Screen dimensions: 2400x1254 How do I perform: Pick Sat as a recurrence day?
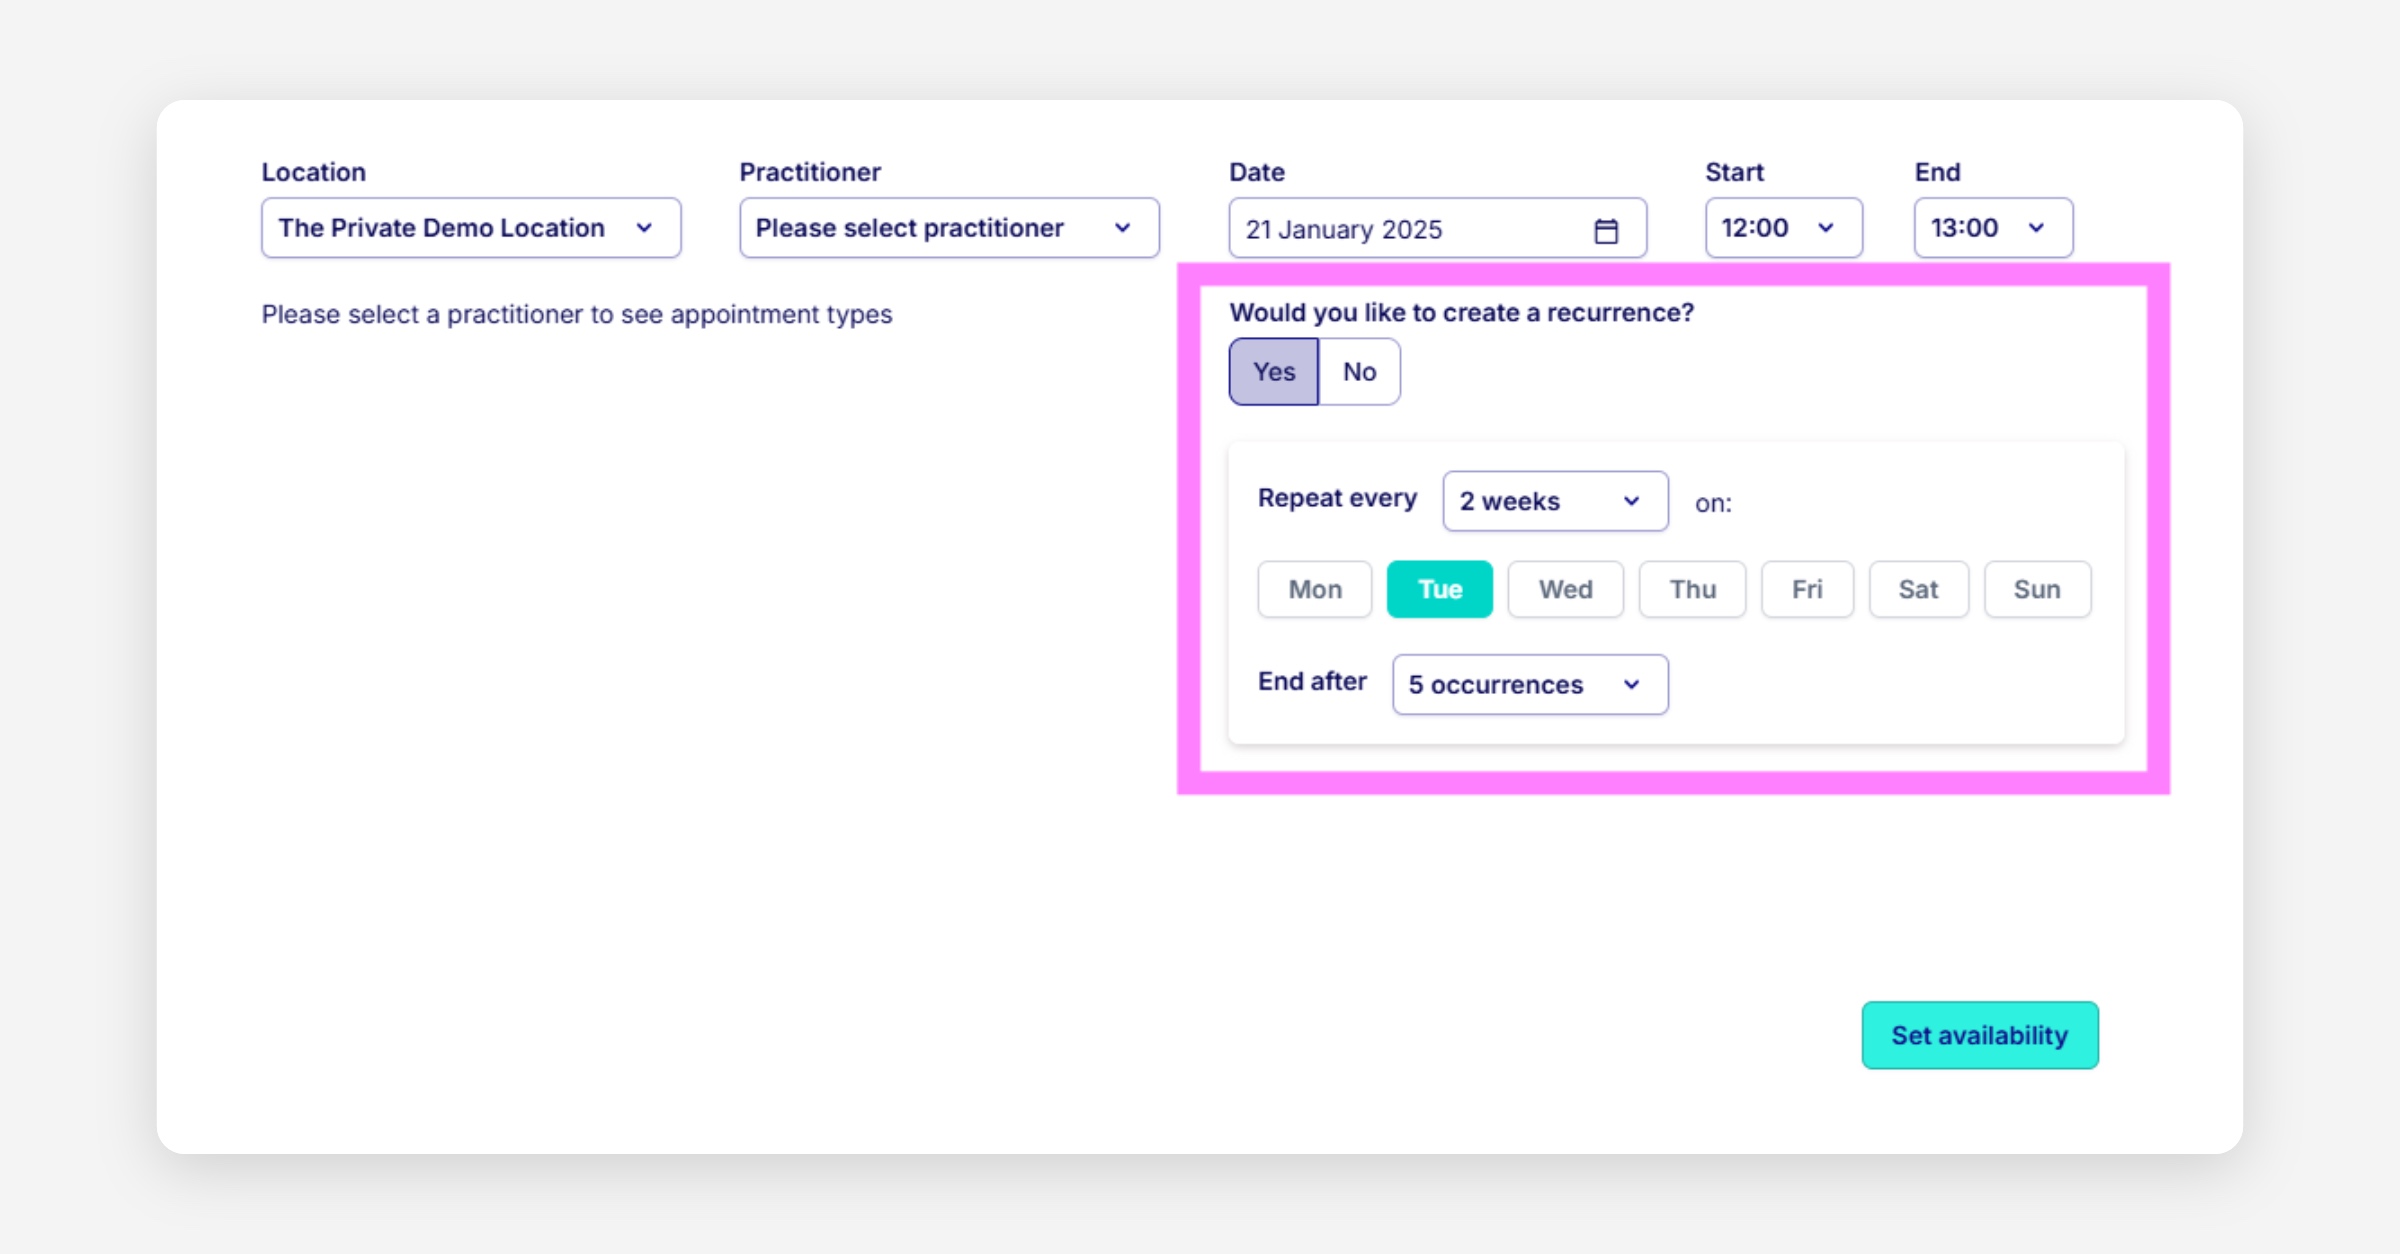coord(1918,590)
